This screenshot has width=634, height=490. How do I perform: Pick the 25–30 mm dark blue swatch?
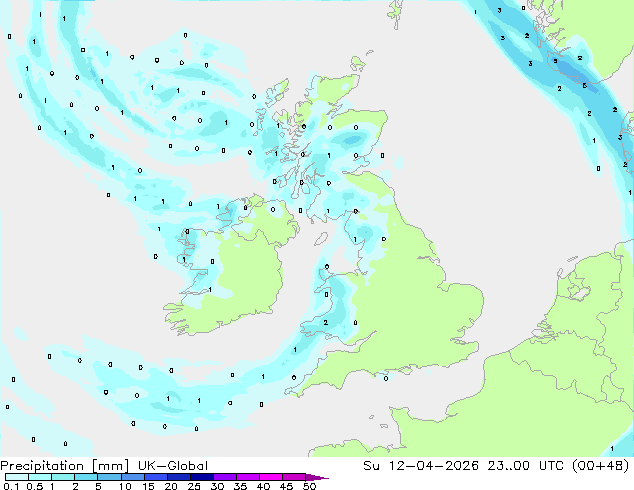point(202,477)
